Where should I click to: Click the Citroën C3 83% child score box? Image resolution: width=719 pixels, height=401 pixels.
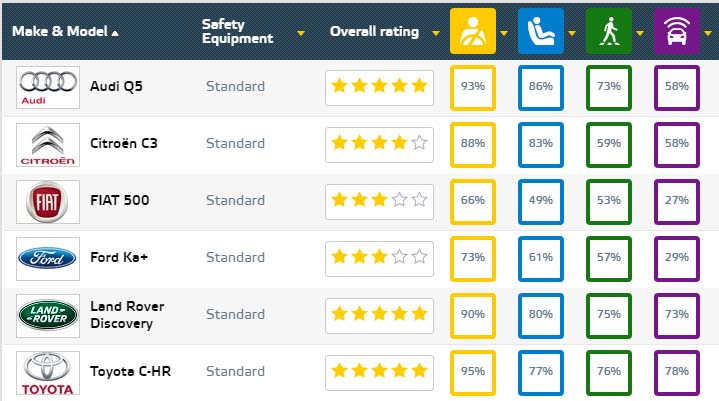tap(541, 144)
